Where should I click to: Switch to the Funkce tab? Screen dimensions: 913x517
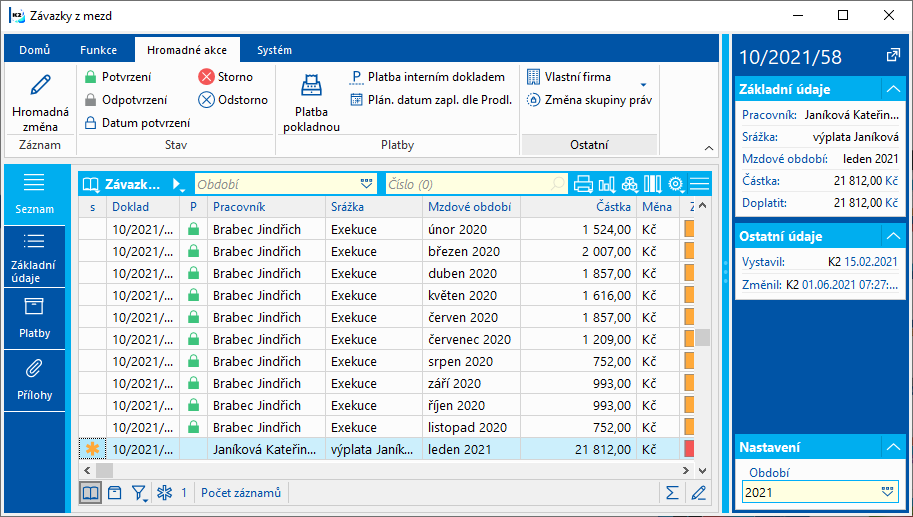click(98, 50)
